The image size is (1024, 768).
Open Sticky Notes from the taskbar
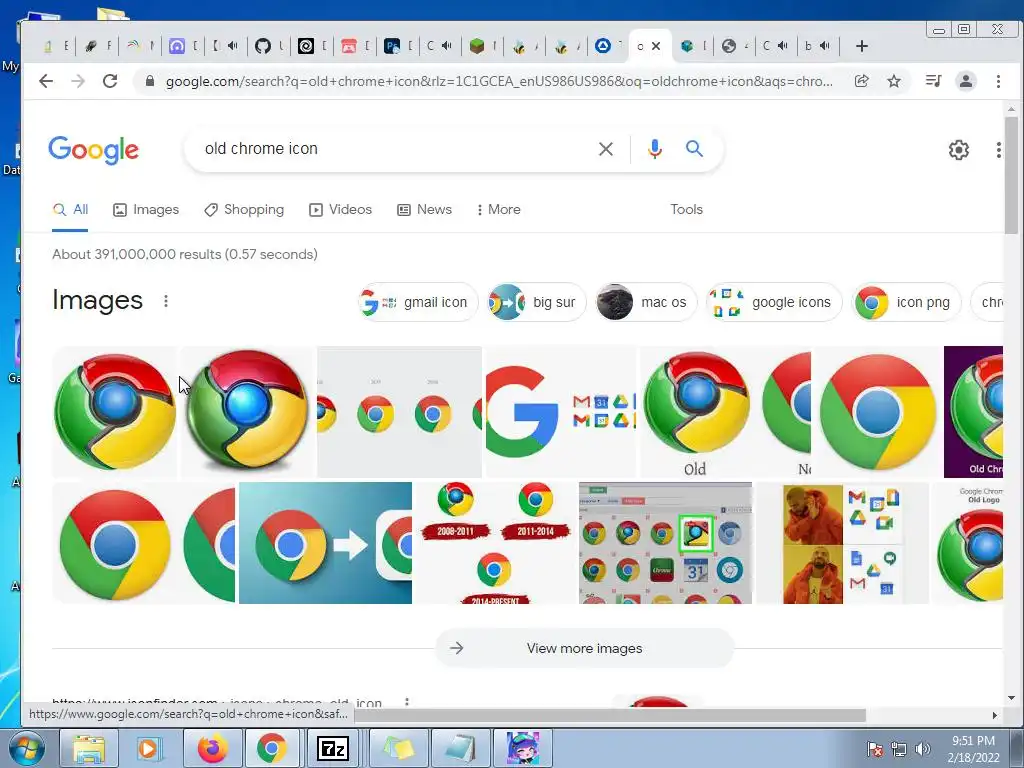398,748
